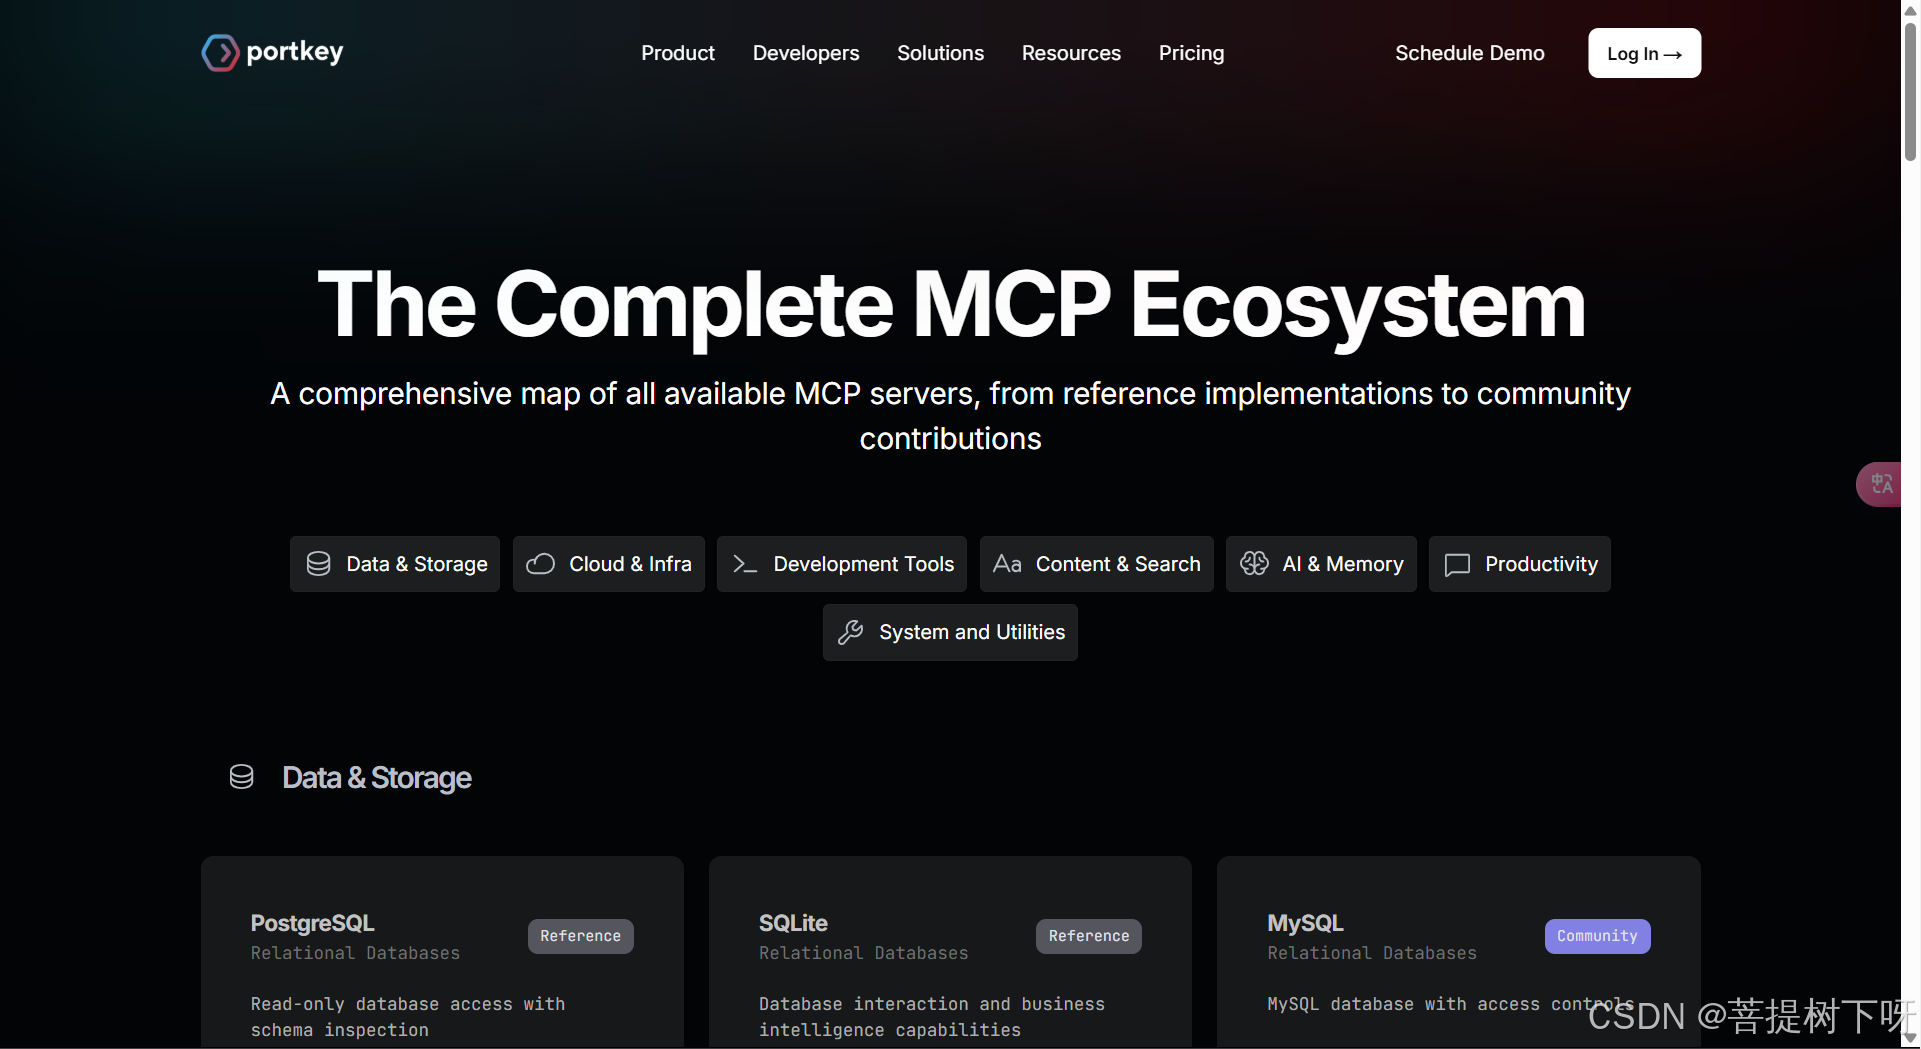Screen dimensions: 1921x1049
Task: Select the Cloud & Infra category
Action: (x=609, y=564)
